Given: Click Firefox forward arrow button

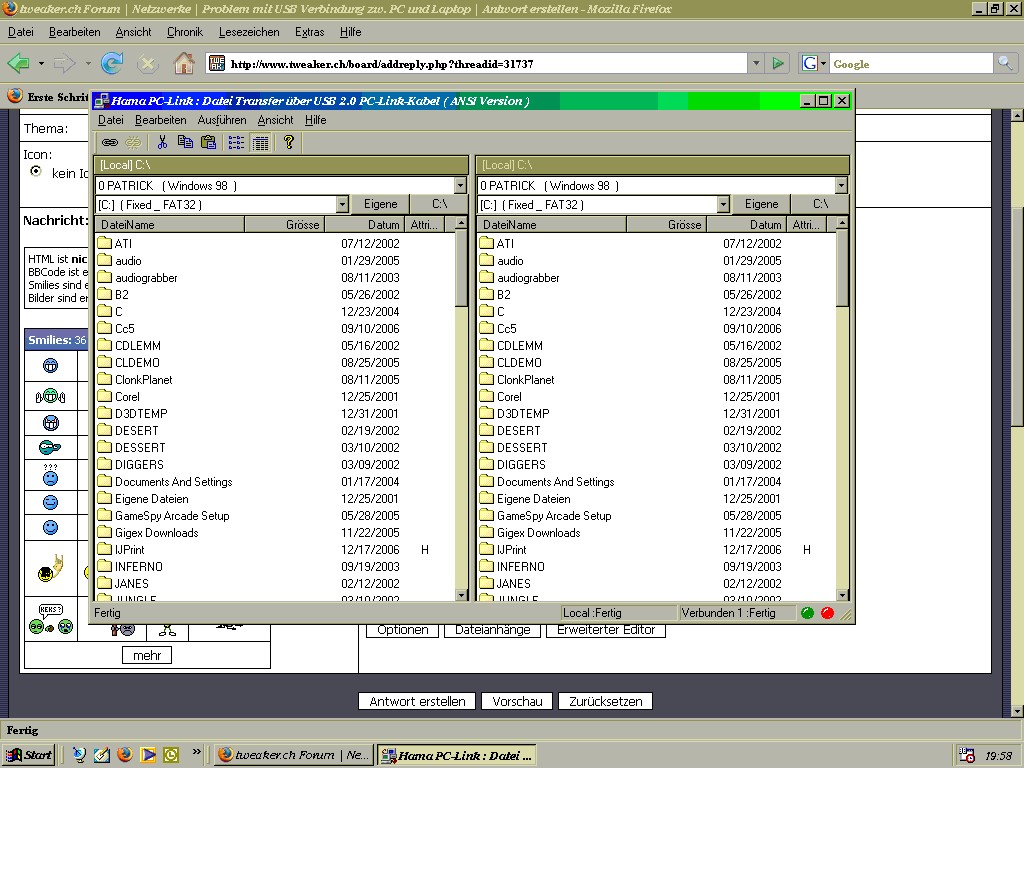Looking at the screenshot, I should [x=64, y=63].
